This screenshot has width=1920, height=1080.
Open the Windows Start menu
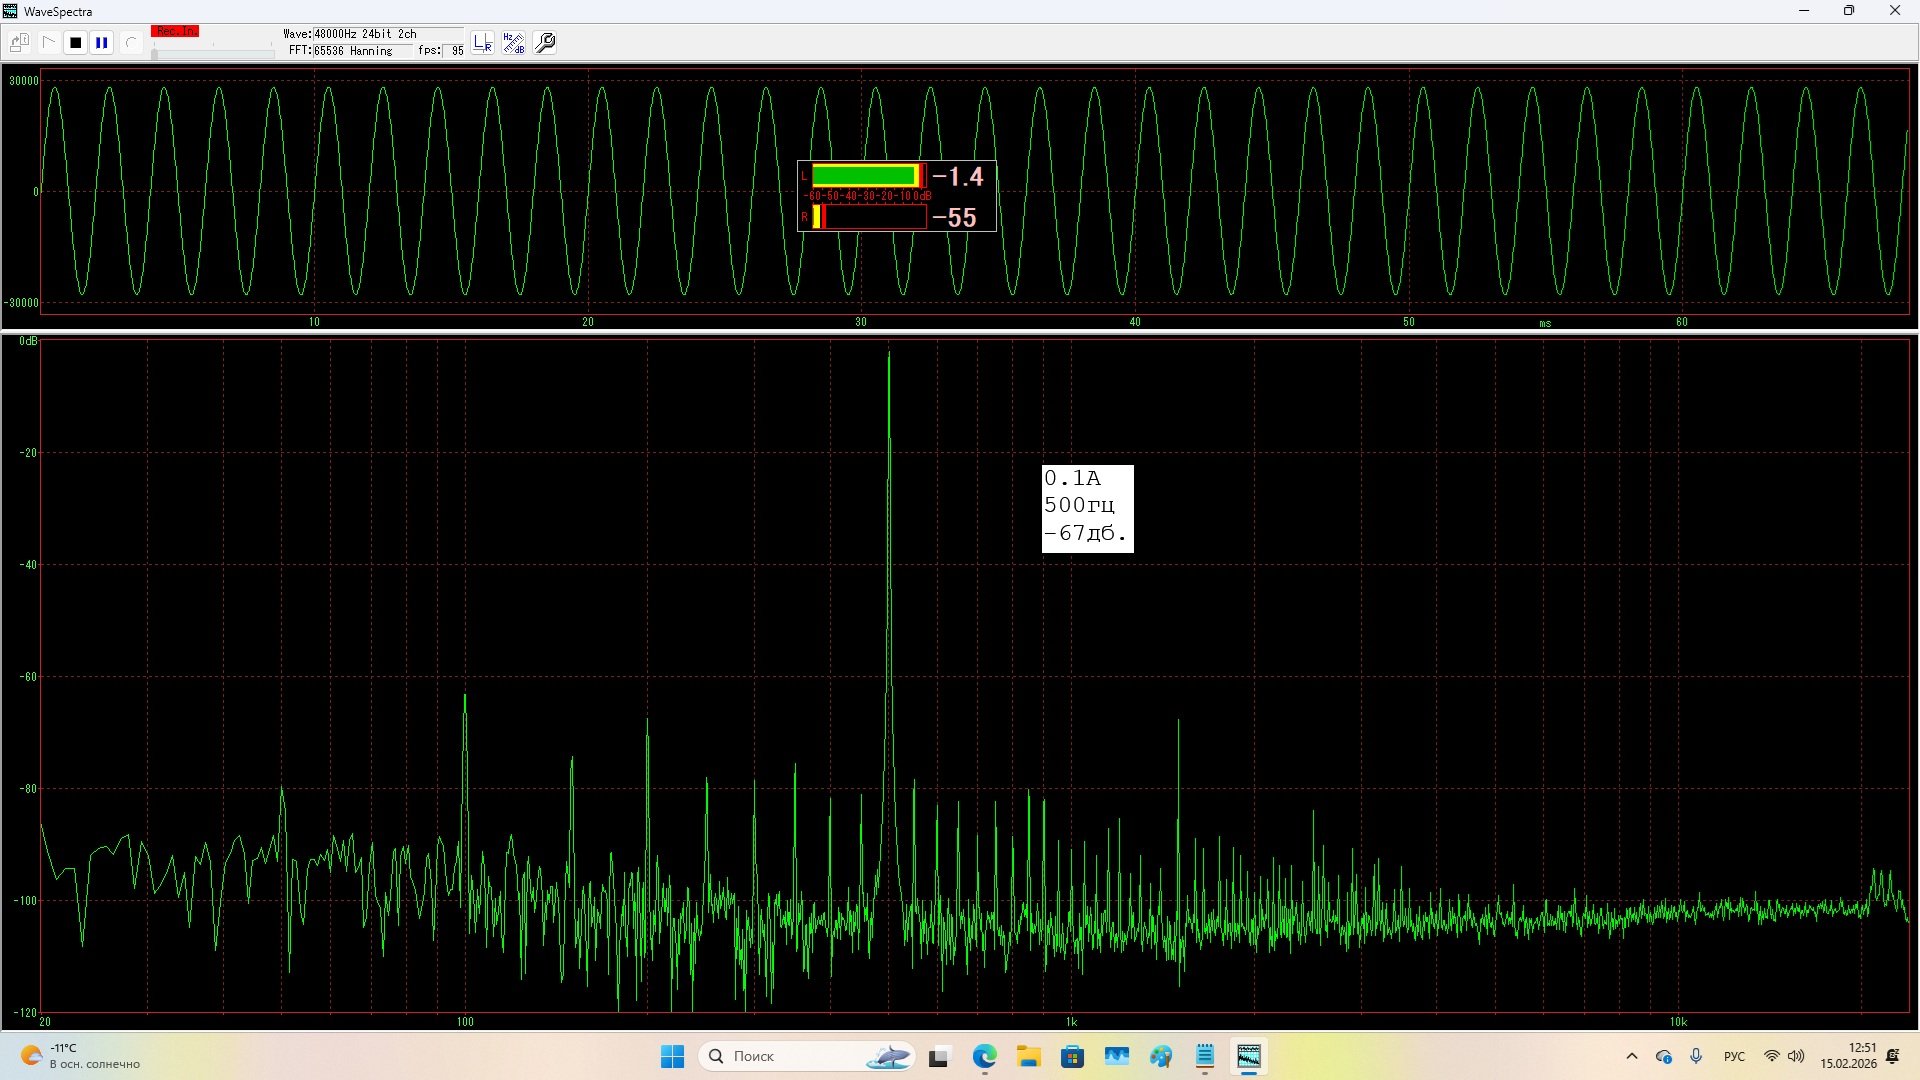[x=672, y=1056]
